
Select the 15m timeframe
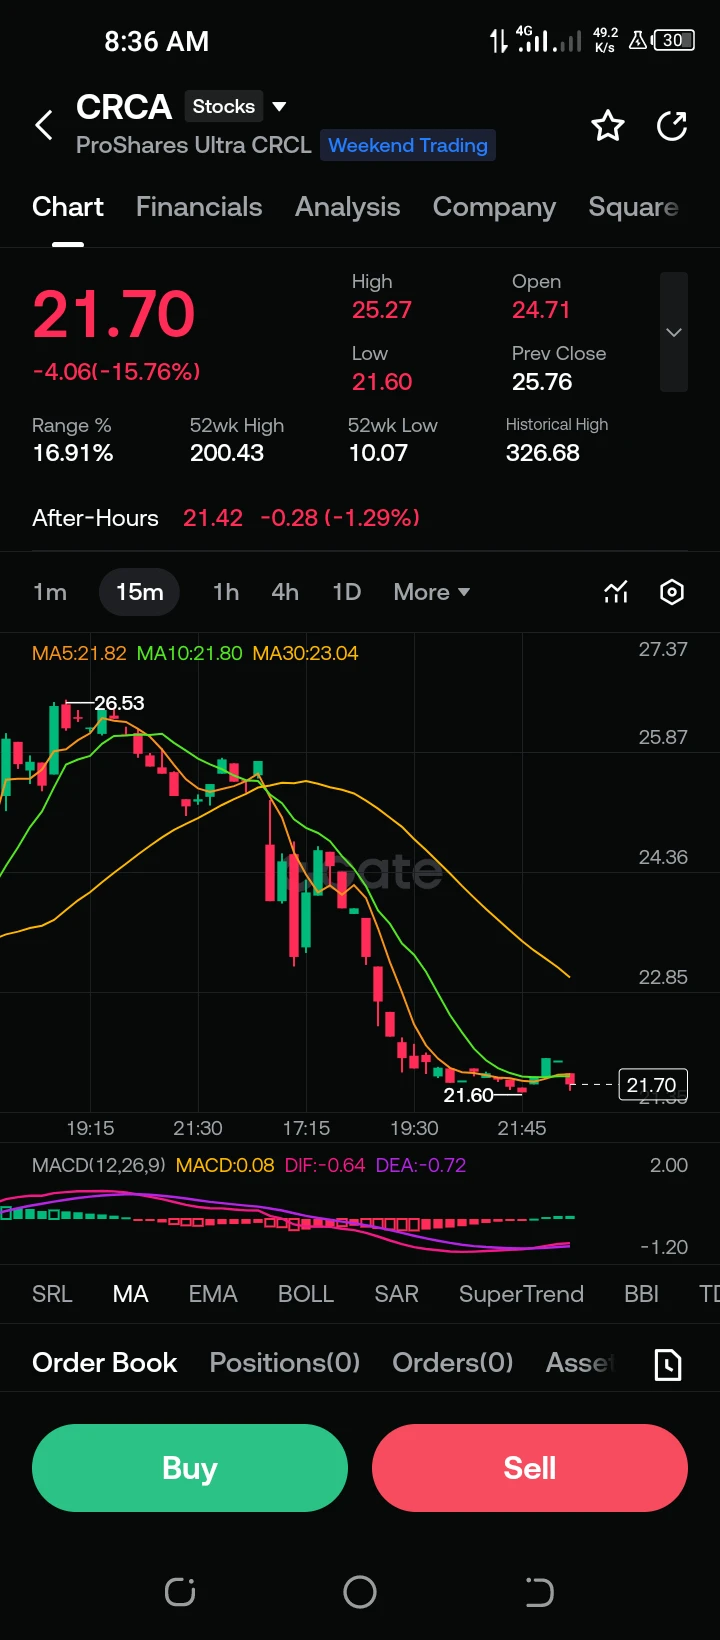139,592
